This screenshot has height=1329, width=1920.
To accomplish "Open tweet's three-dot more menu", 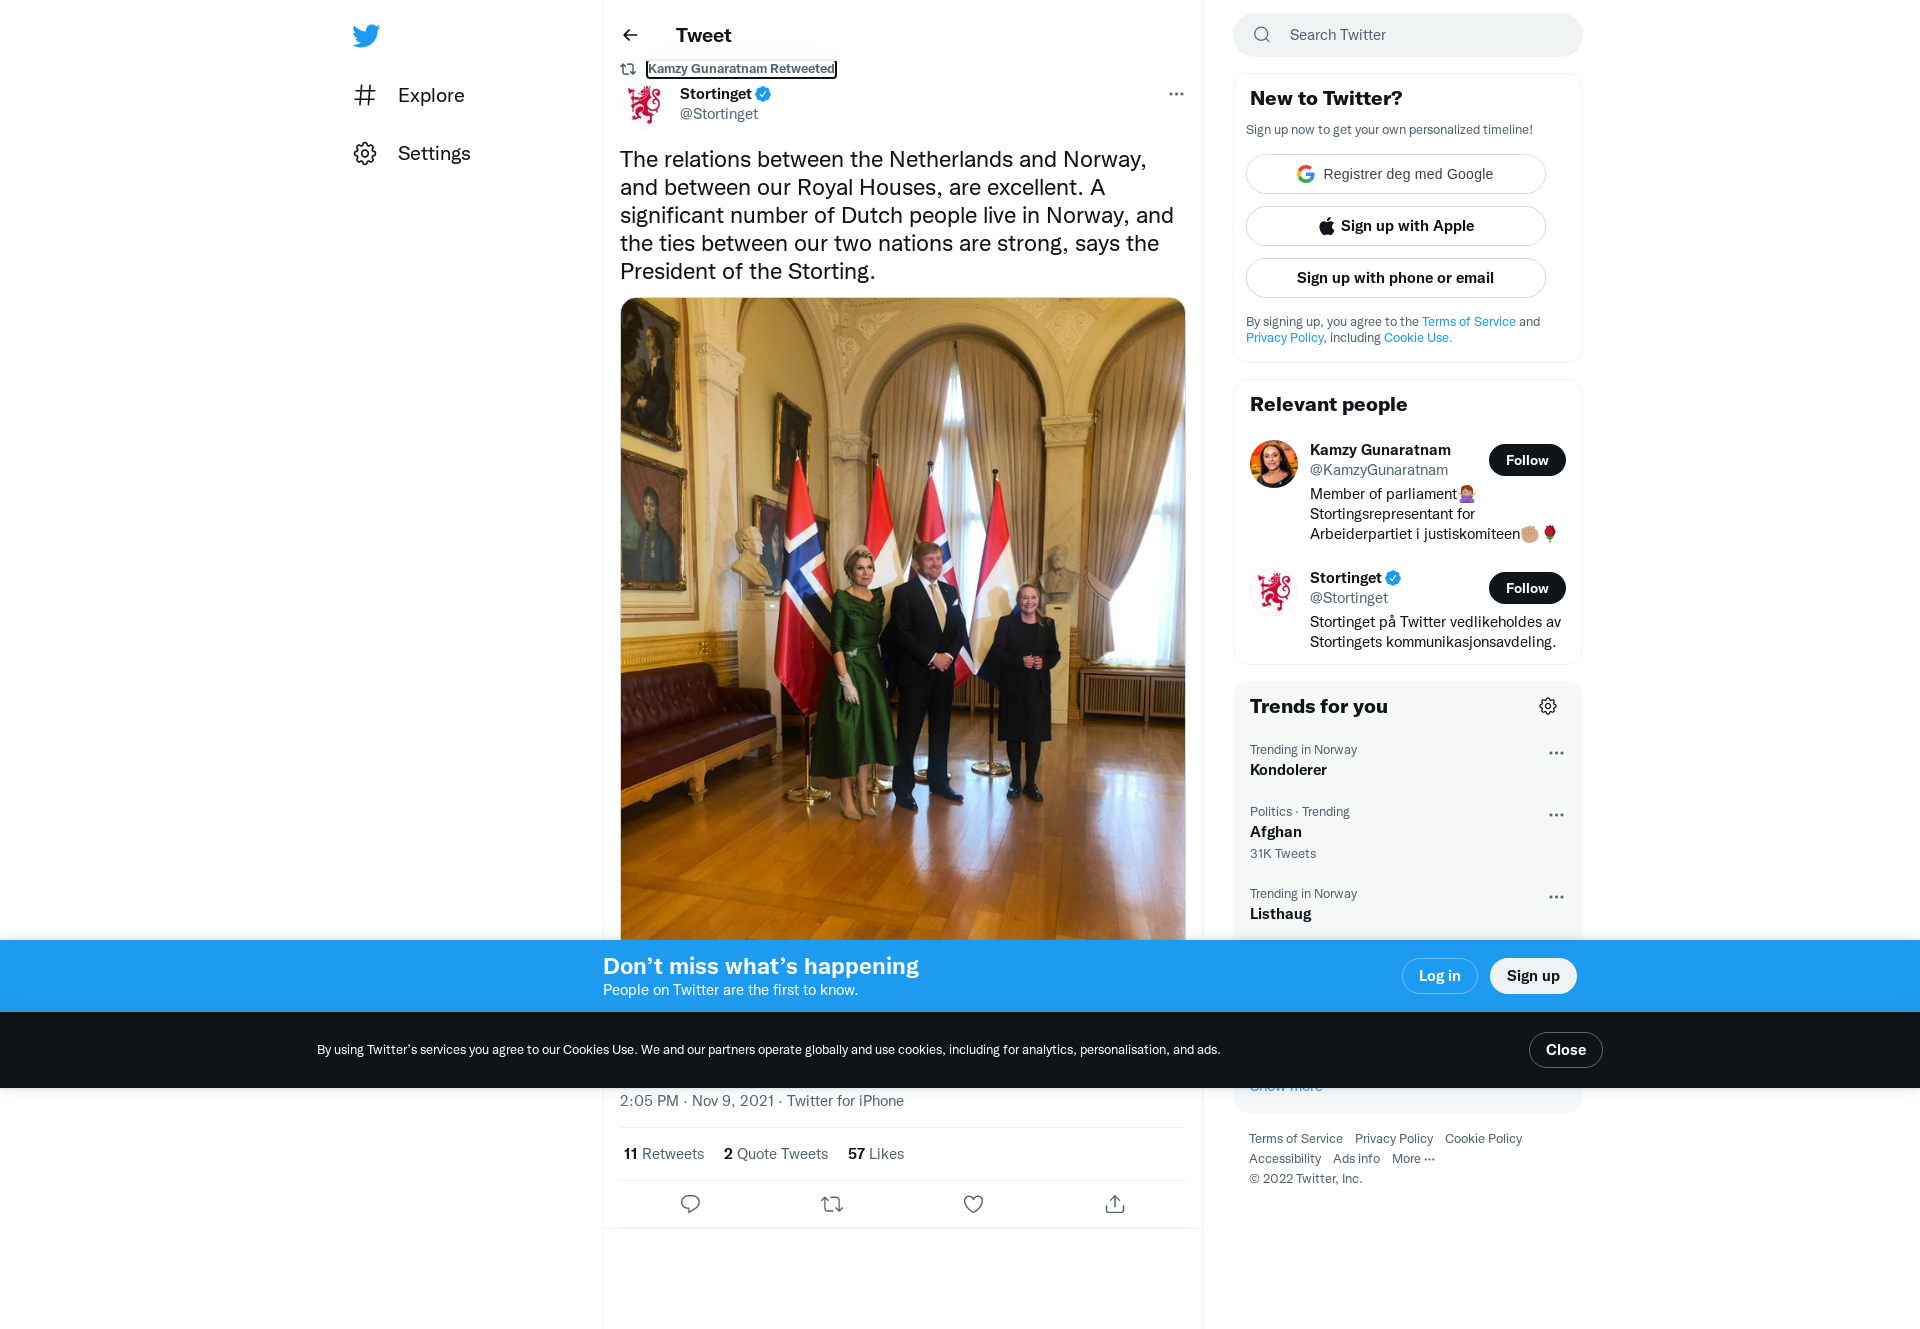I will pyautogui.click(x=1176, y=94).
